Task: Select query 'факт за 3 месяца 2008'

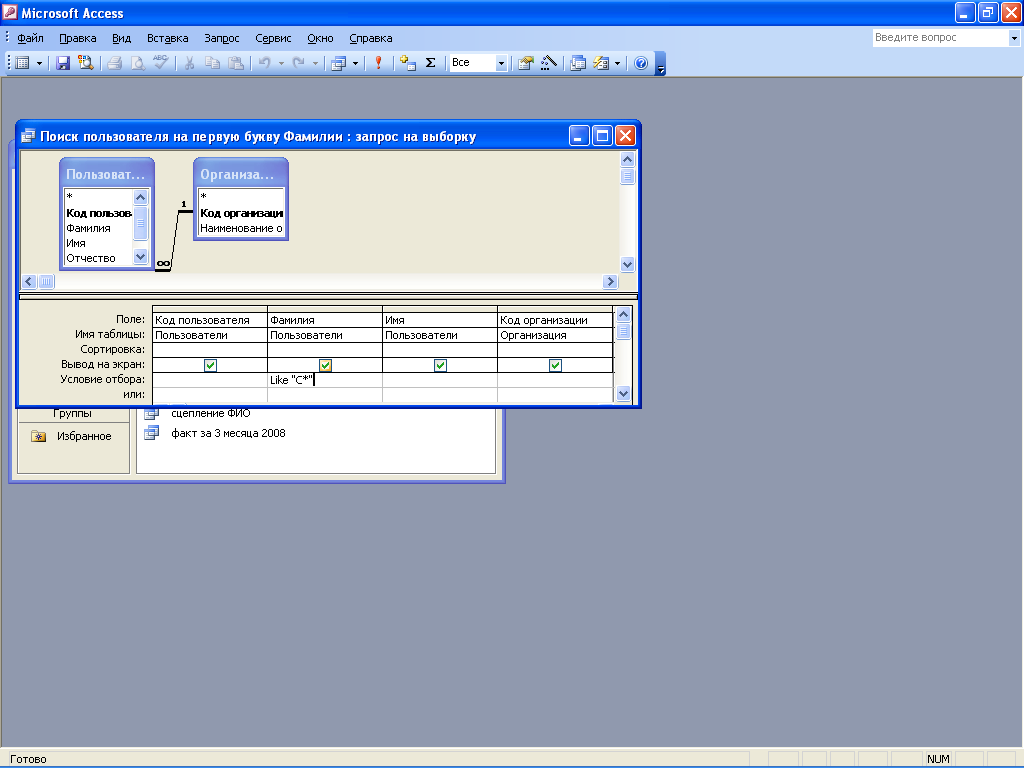Action: click(x=228, y=433)
